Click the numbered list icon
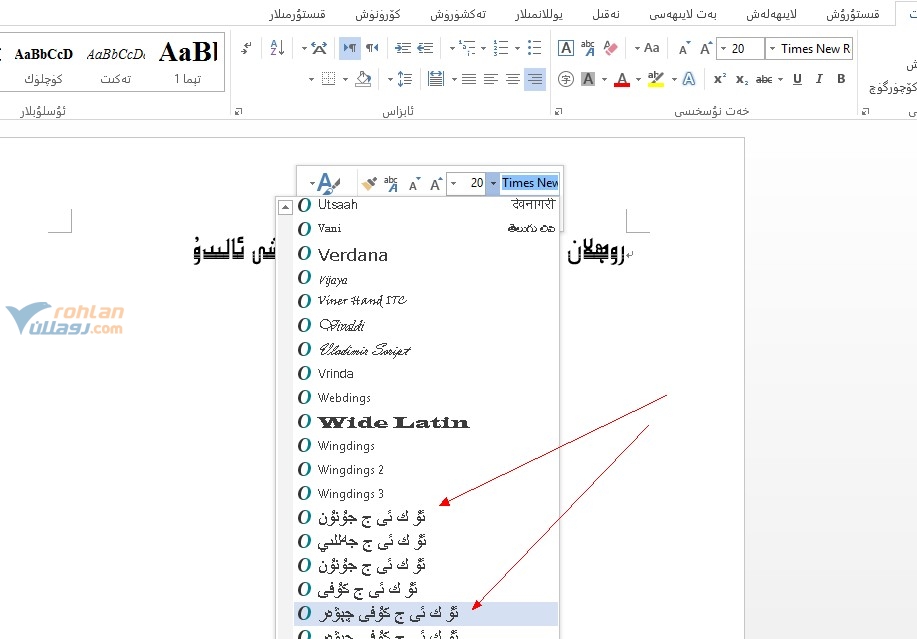Screen dimensions: 917x639 click(x=501, y=48)
